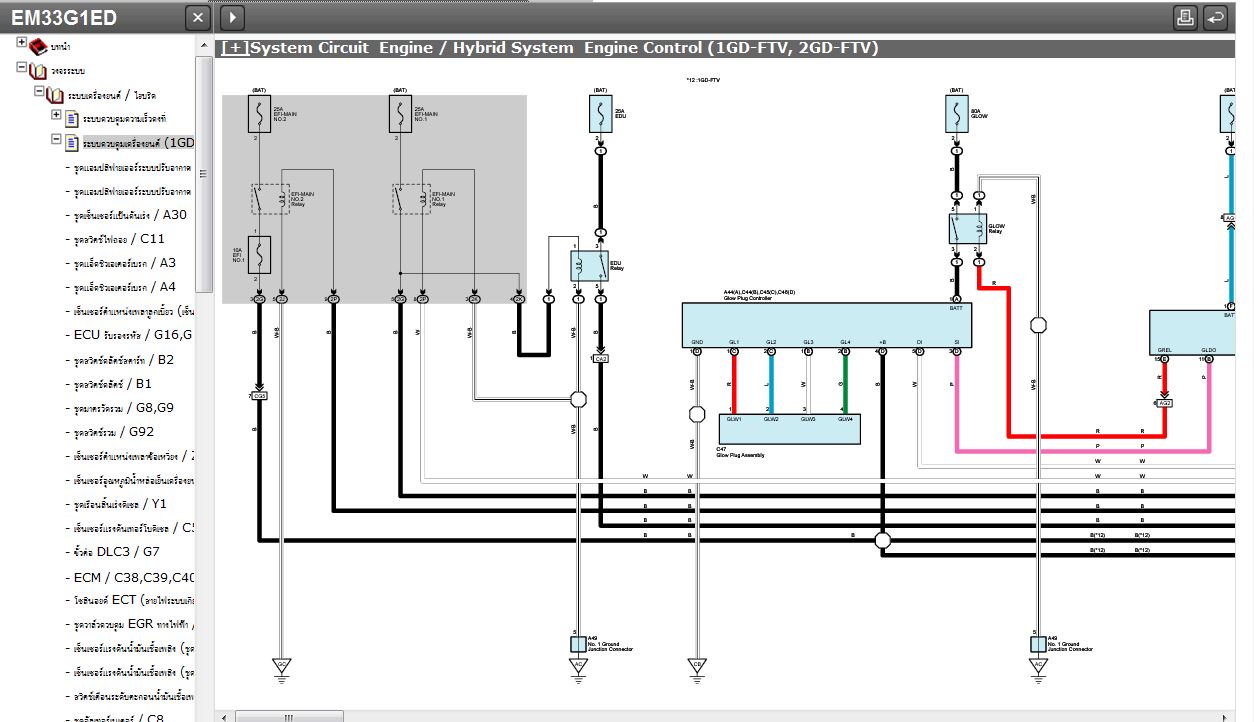Click the print icon in top-right toolbar

[x=1185, y=17]
